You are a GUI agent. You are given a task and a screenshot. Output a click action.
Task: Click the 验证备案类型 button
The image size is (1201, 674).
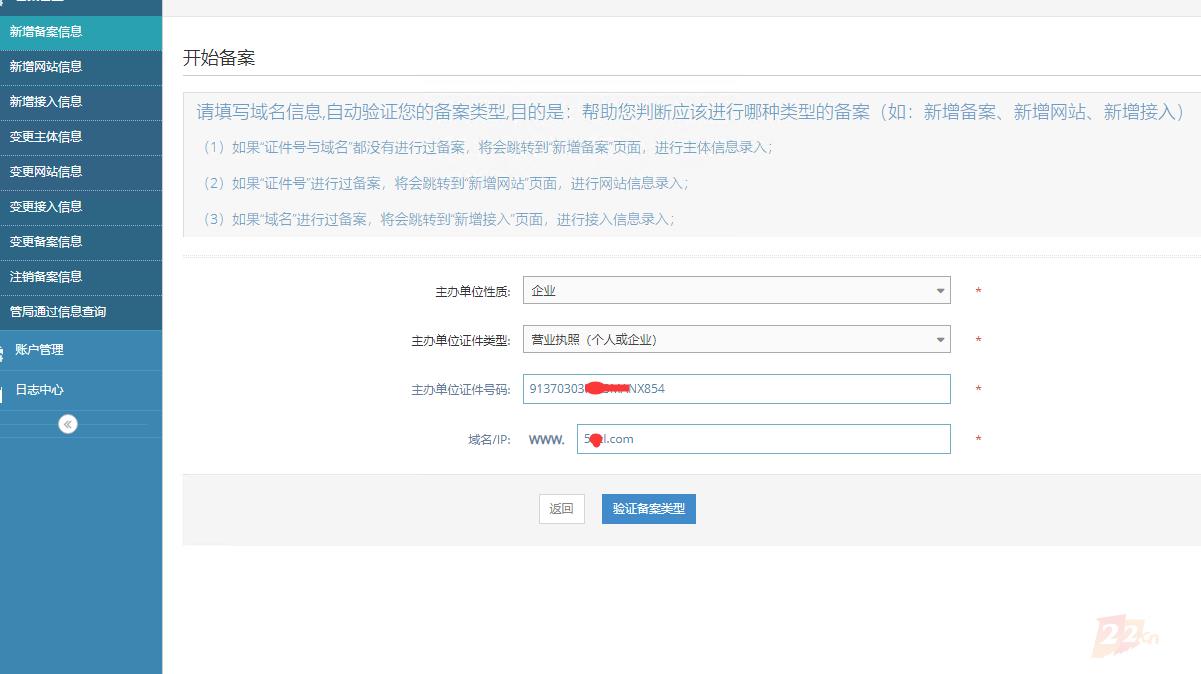(648, 509)
